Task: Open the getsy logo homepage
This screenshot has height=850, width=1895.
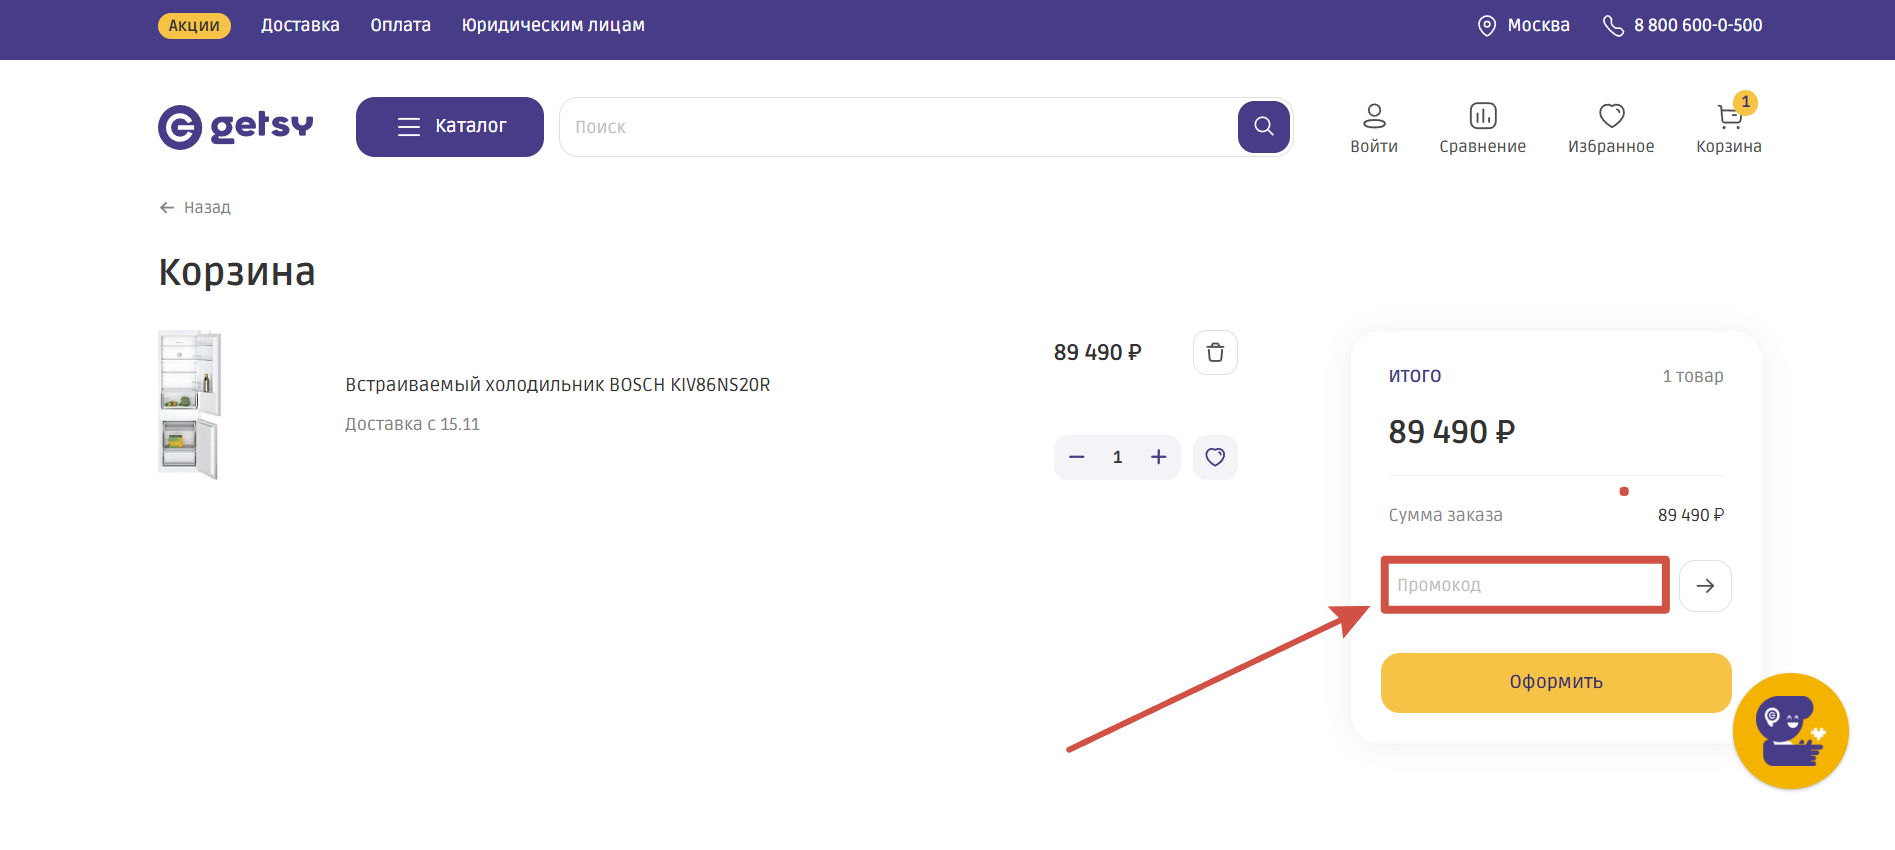Action: [x=236, y=127]
